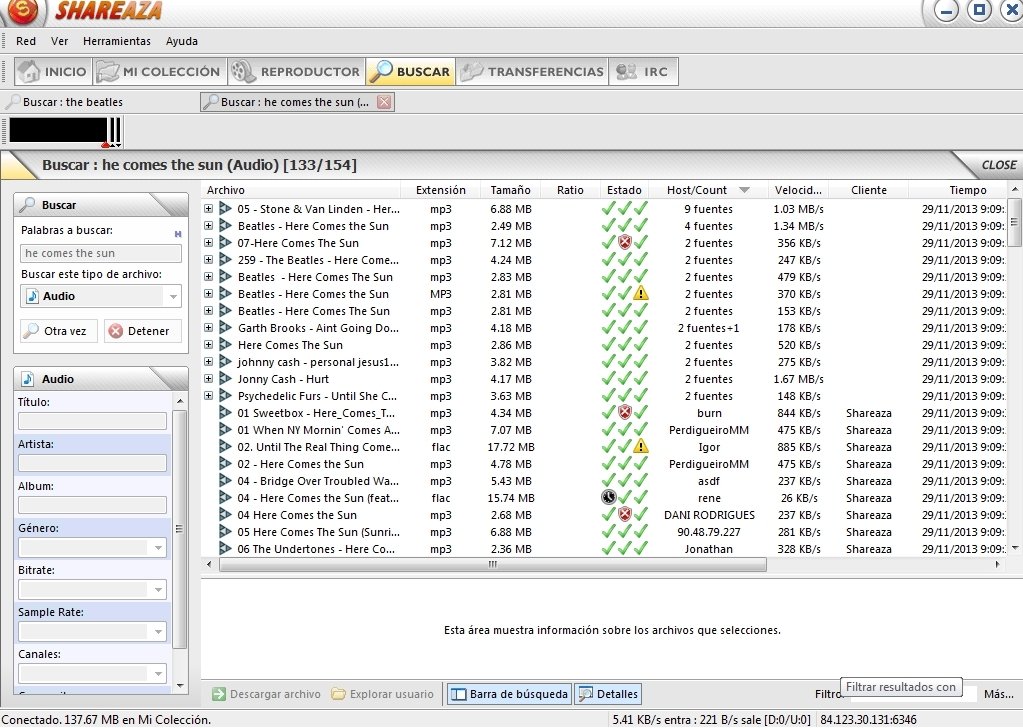Toggle the Barra de búsqueda button
Image resolution: width=1023 pixels, height=728 pixels.
click(510, 694)
